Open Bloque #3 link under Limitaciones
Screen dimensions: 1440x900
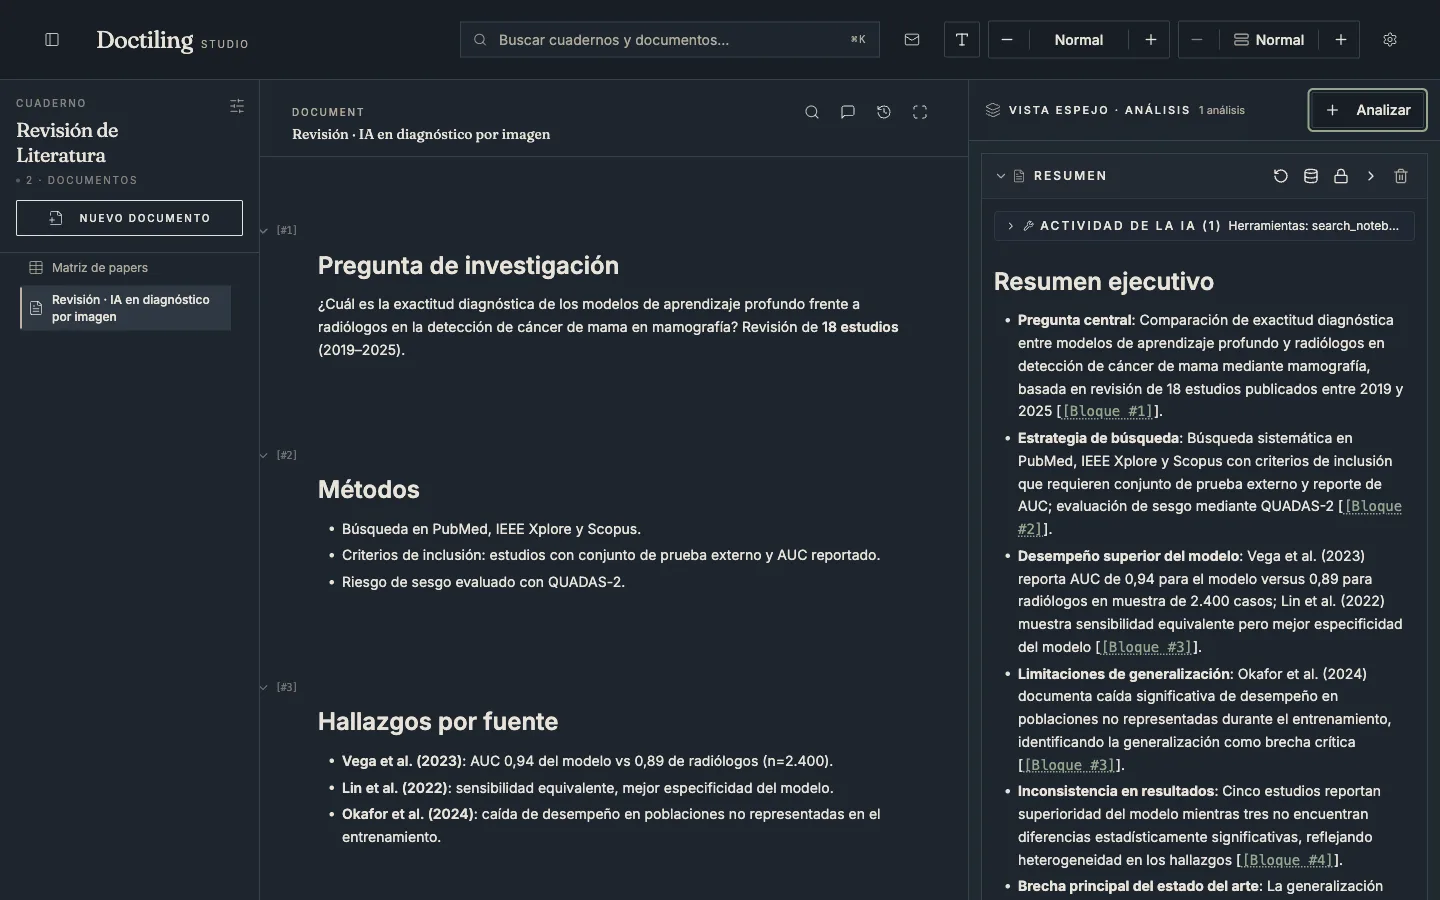click(1070, 765)
